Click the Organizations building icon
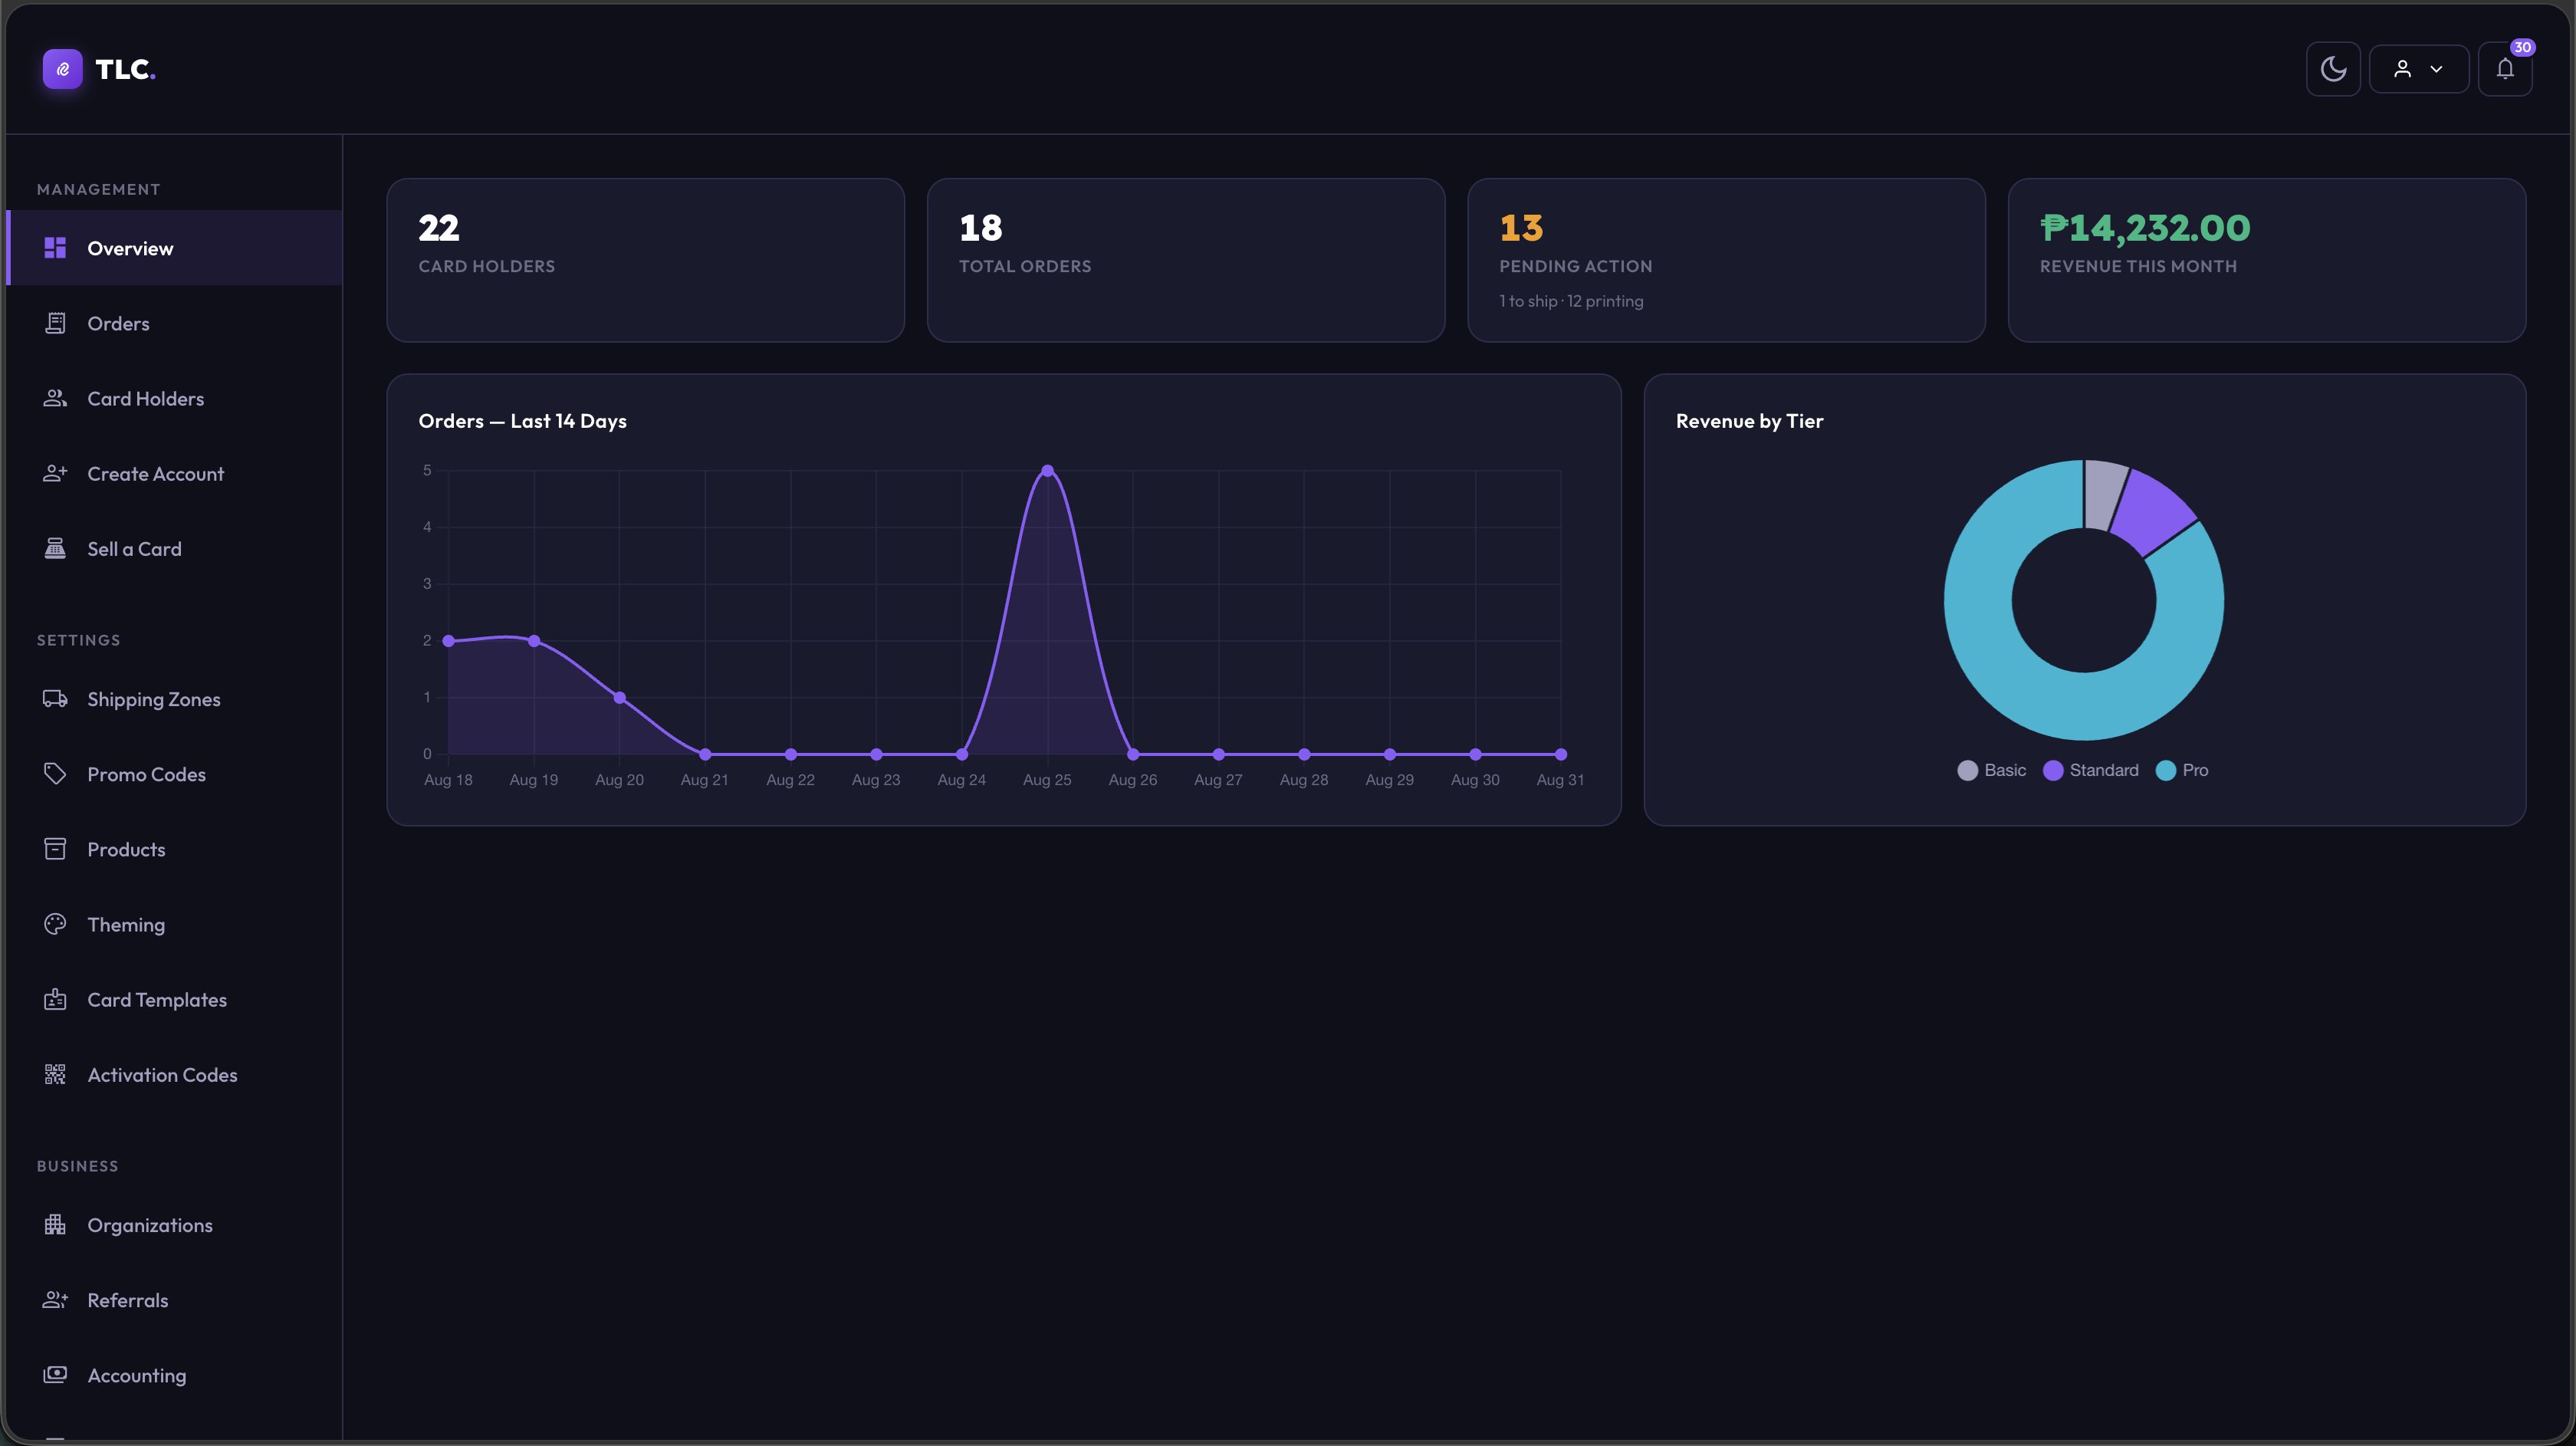The image size is (2576, 1446). pos(55,1225)
